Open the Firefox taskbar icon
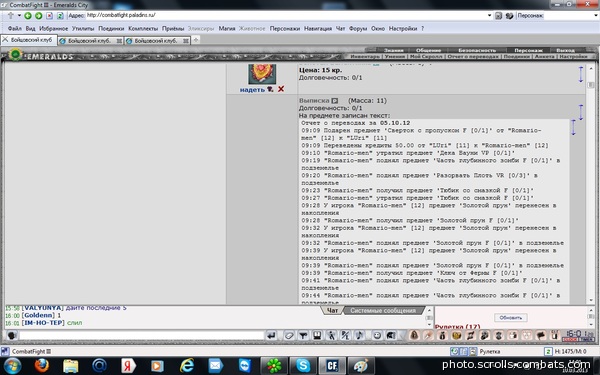This screenshot has width=600, height=375. click(42, 366)
